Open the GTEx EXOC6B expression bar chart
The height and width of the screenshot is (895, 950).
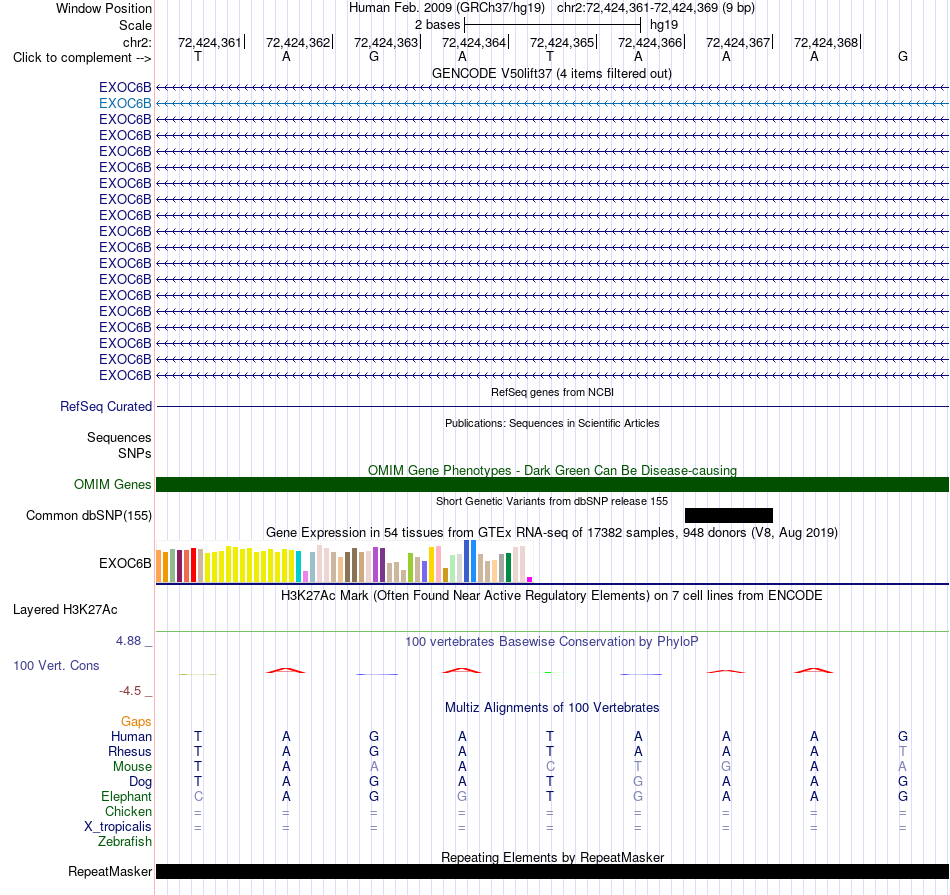click(x=344, y=562)
